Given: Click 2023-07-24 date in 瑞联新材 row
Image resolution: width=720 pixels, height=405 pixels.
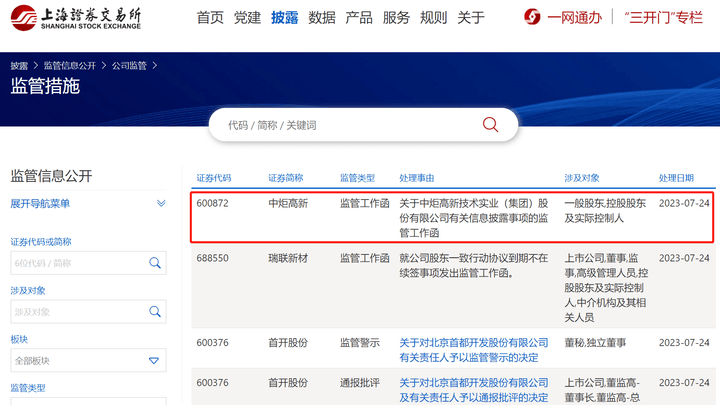Looking at the screenshot, I should coord(684,258).
